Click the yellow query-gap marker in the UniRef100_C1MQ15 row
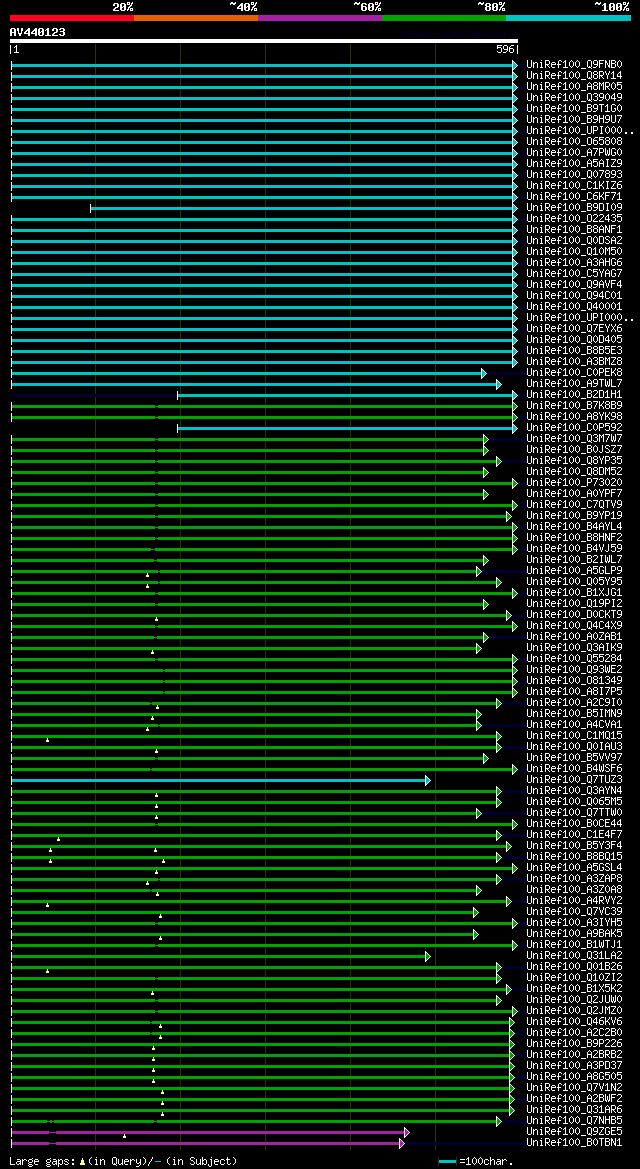 47,740
